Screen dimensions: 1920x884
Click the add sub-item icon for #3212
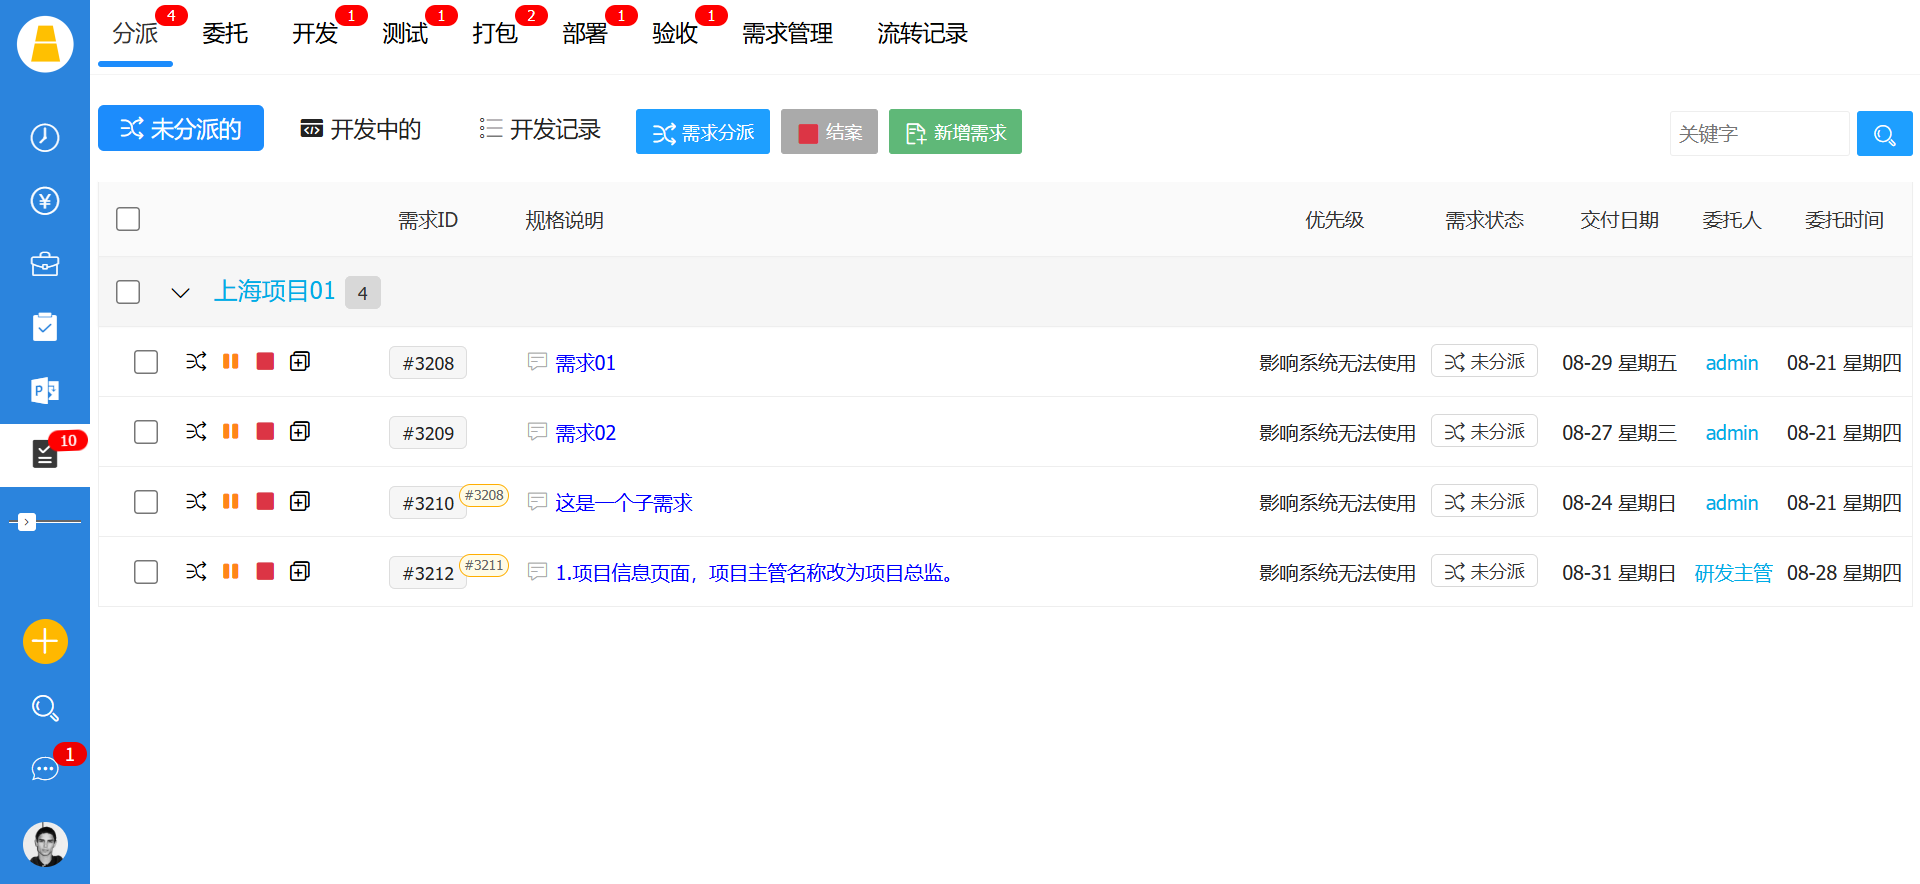[300, 571]
